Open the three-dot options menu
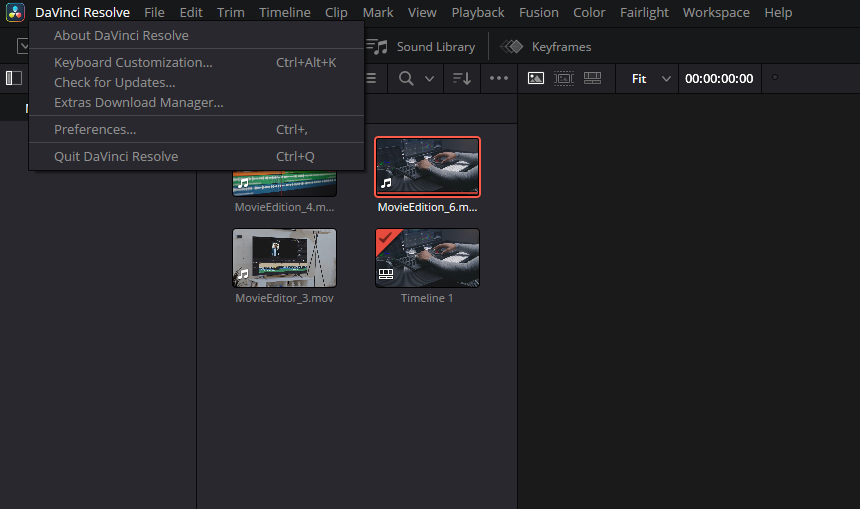 (498, 78)
